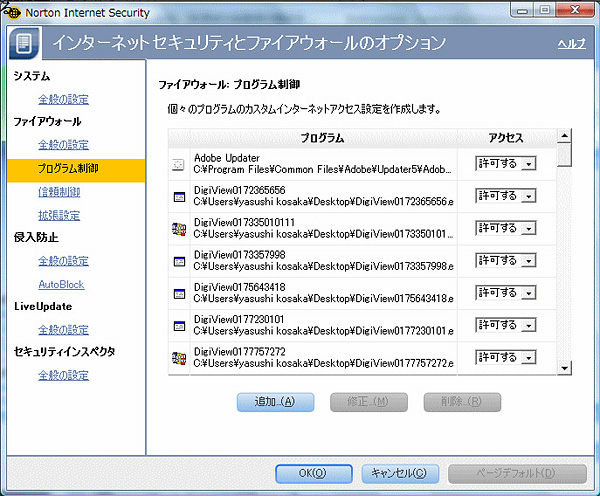Select the Adobe Updater row text
The height and width of the screenshot is (496, 600).
pos(323,163)
